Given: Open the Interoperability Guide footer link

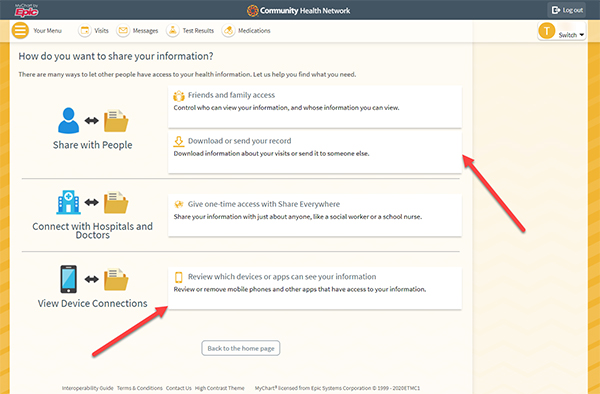Looking at the screenshot, I should [88, 388].
